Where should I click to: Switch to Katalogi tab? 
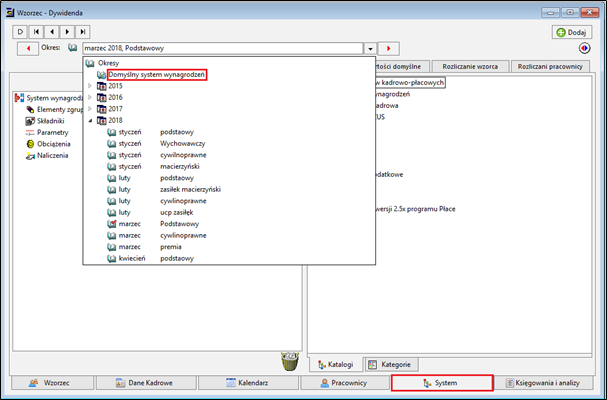[x=335, y=364]
